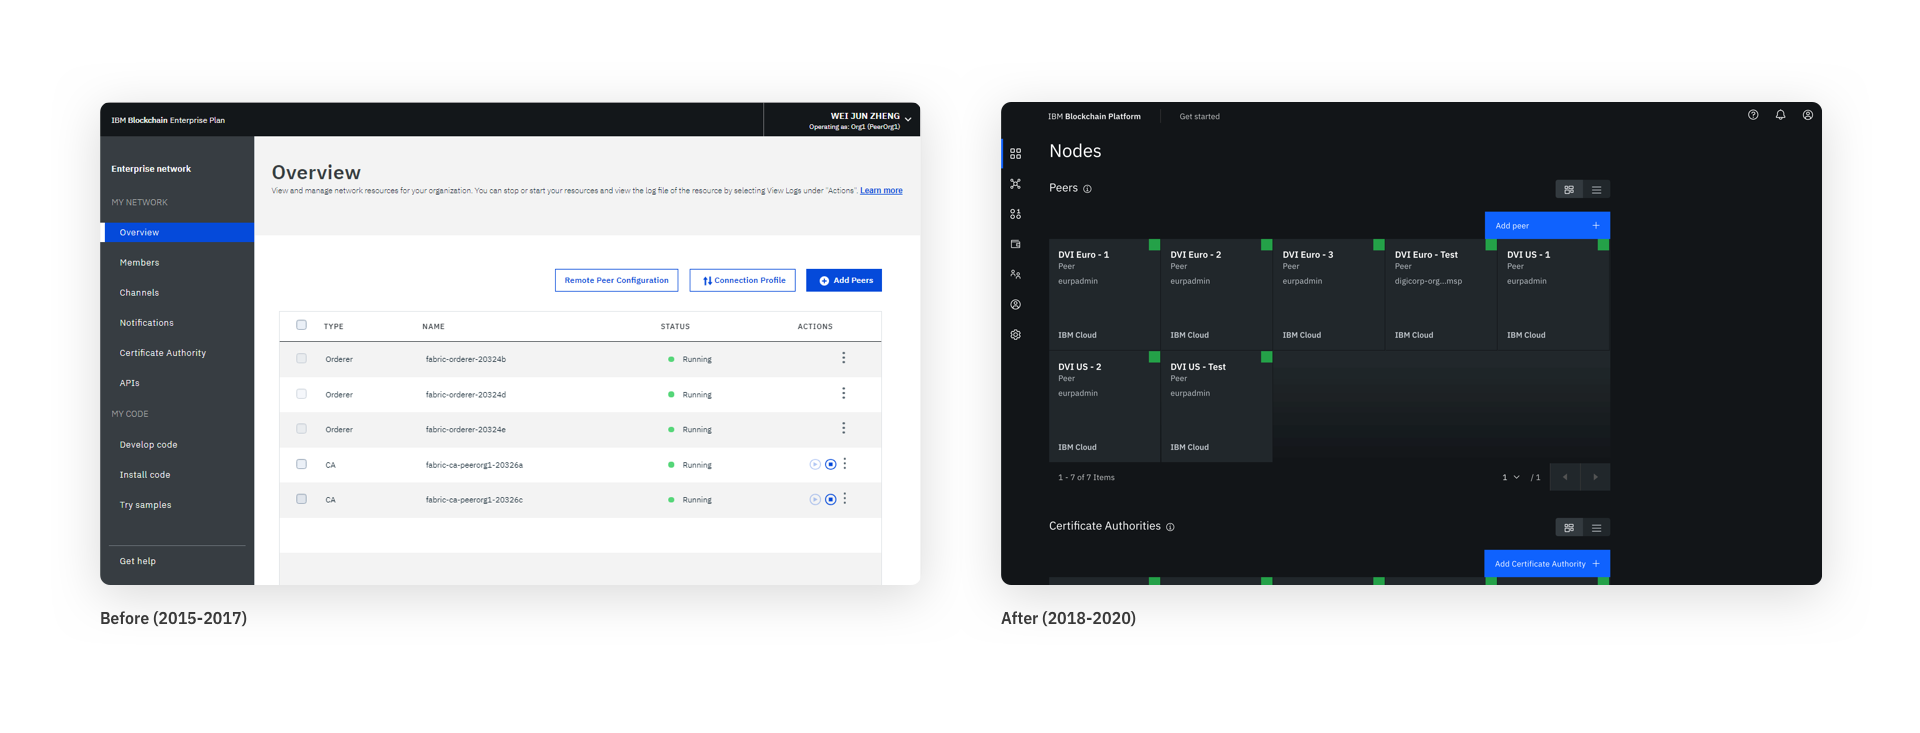Open Try samples in the left menu
Image resolution: width=1920 pixels, height=733 pixels.
pos(145,505)
